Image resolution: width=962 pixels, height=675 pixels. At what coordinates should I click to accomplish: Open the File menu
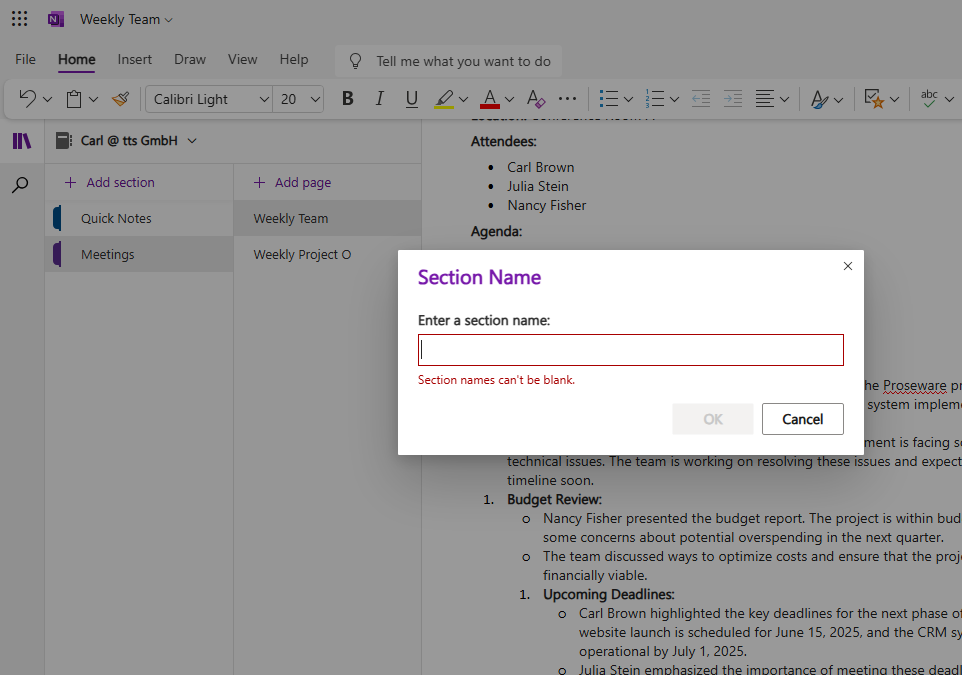[25, 60]
